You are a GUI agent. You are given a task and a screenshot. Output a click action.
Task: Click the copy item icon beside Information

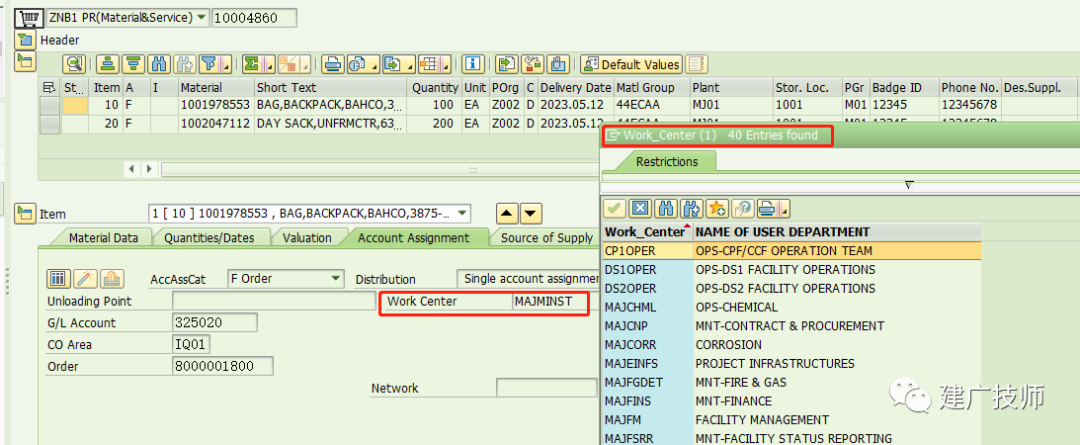click(x=507, y=64)
